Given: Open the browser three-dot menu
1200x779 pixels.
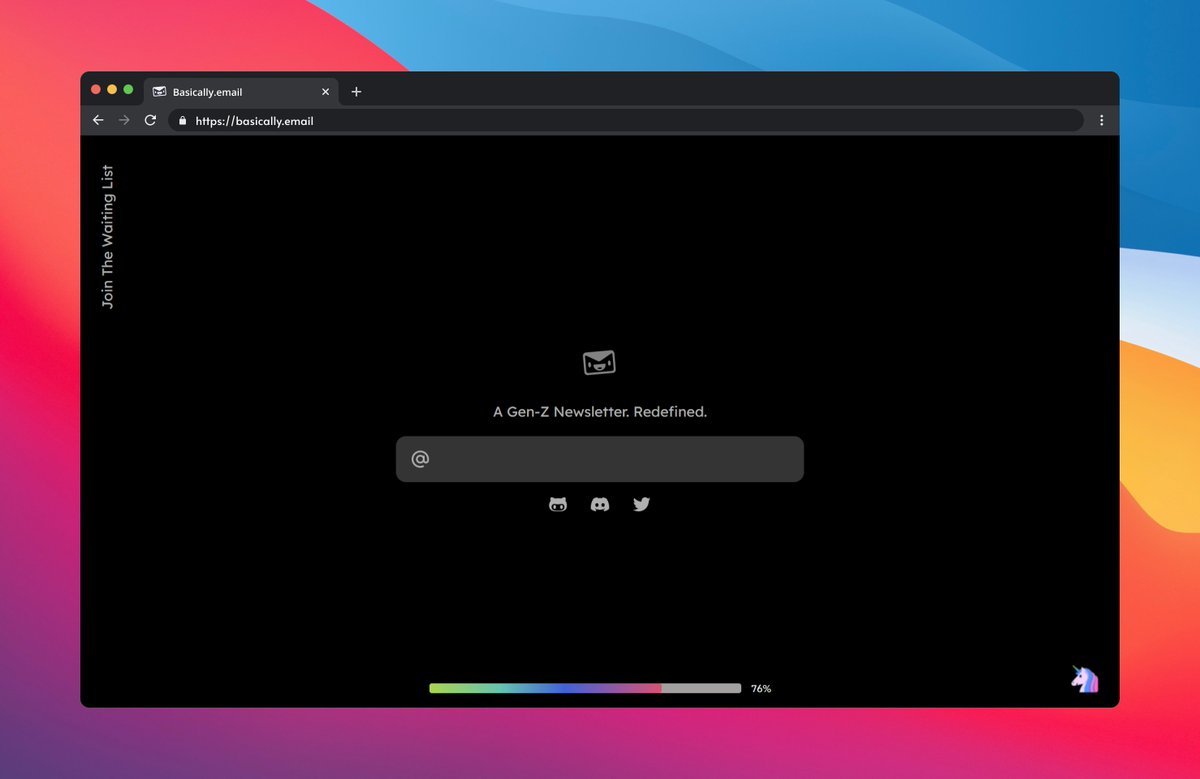Looking at the screenshot, I should [x=1102, y=120].
